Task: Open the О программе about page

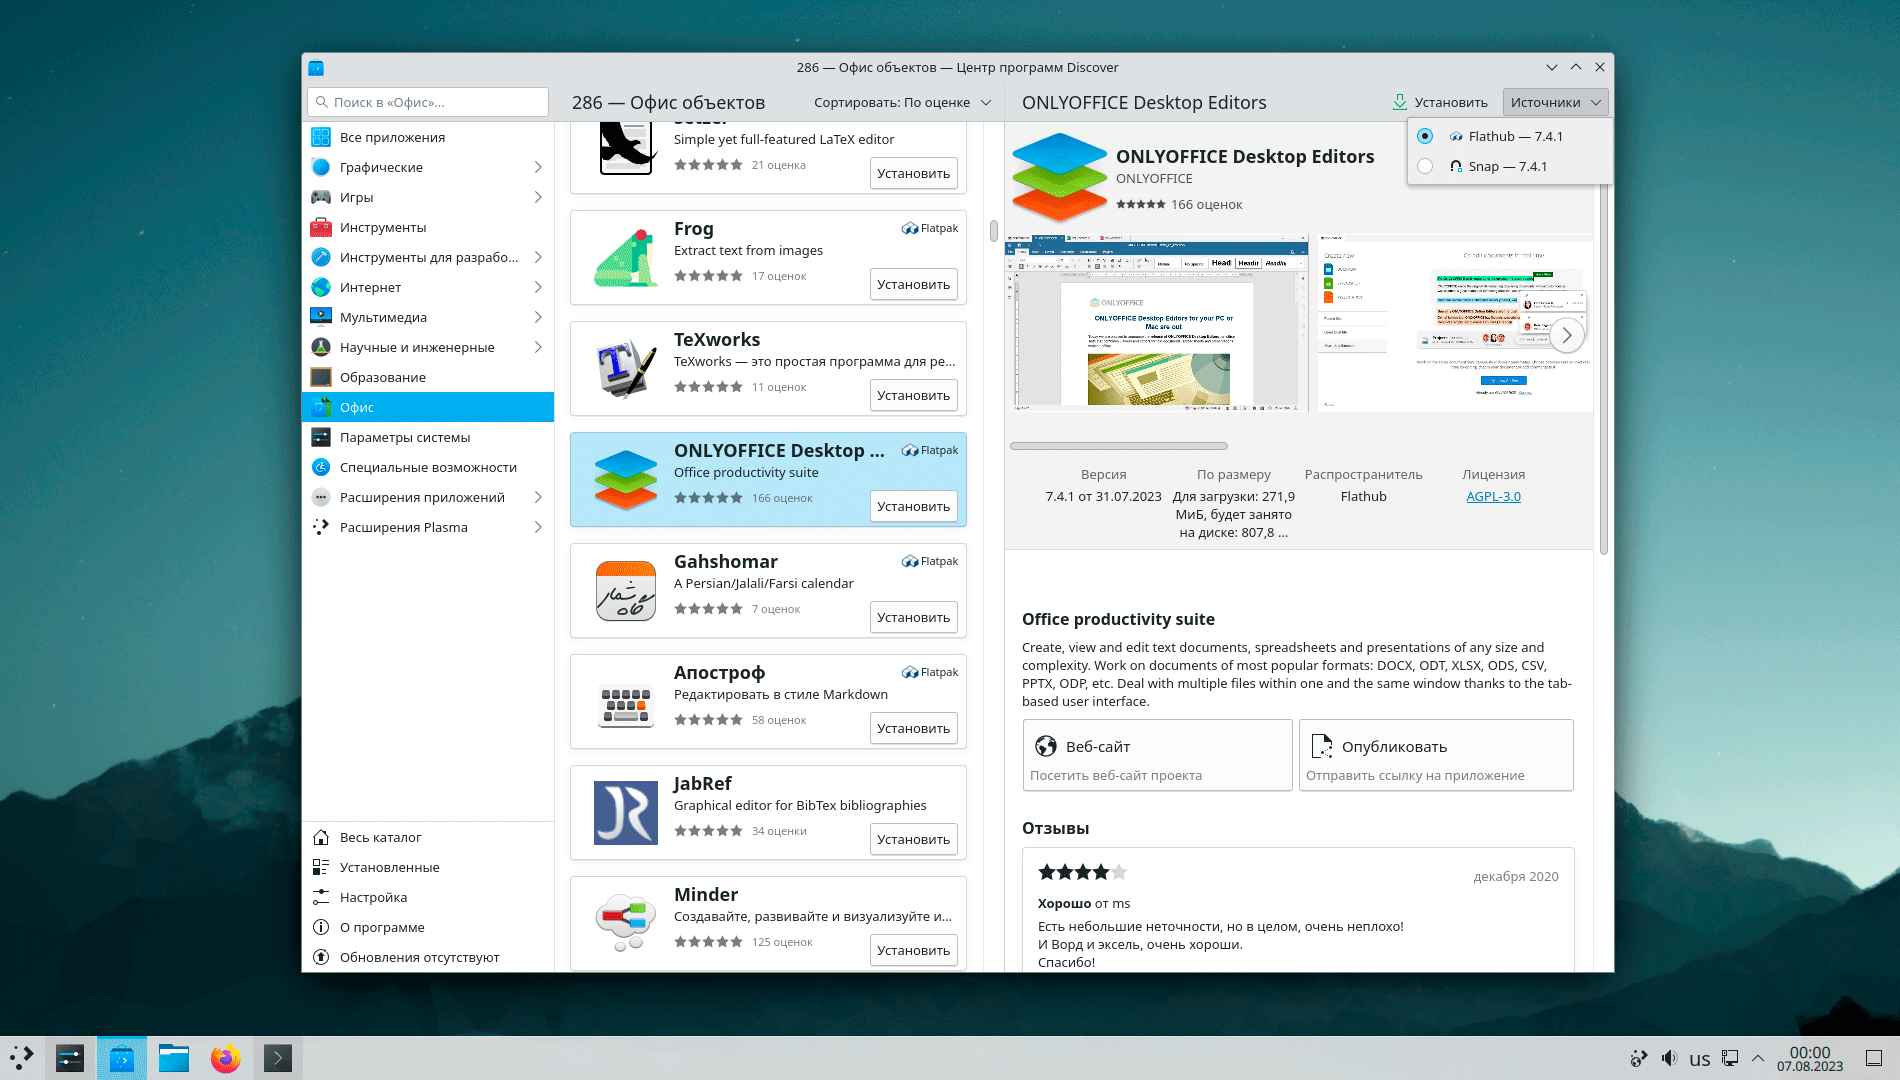Action: click(428, 927)
